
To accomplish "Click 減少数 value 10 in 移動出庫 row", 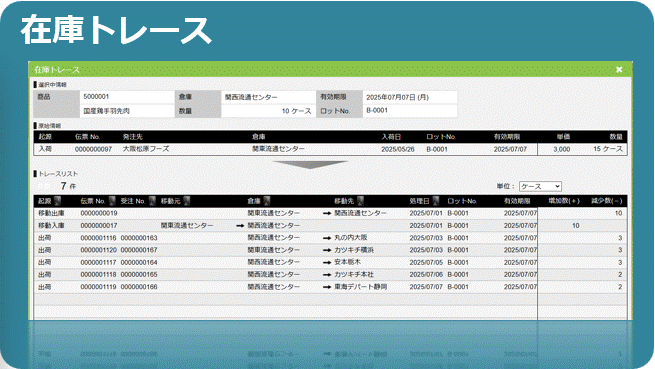I will pyautogui.click(x=619, y=213).
